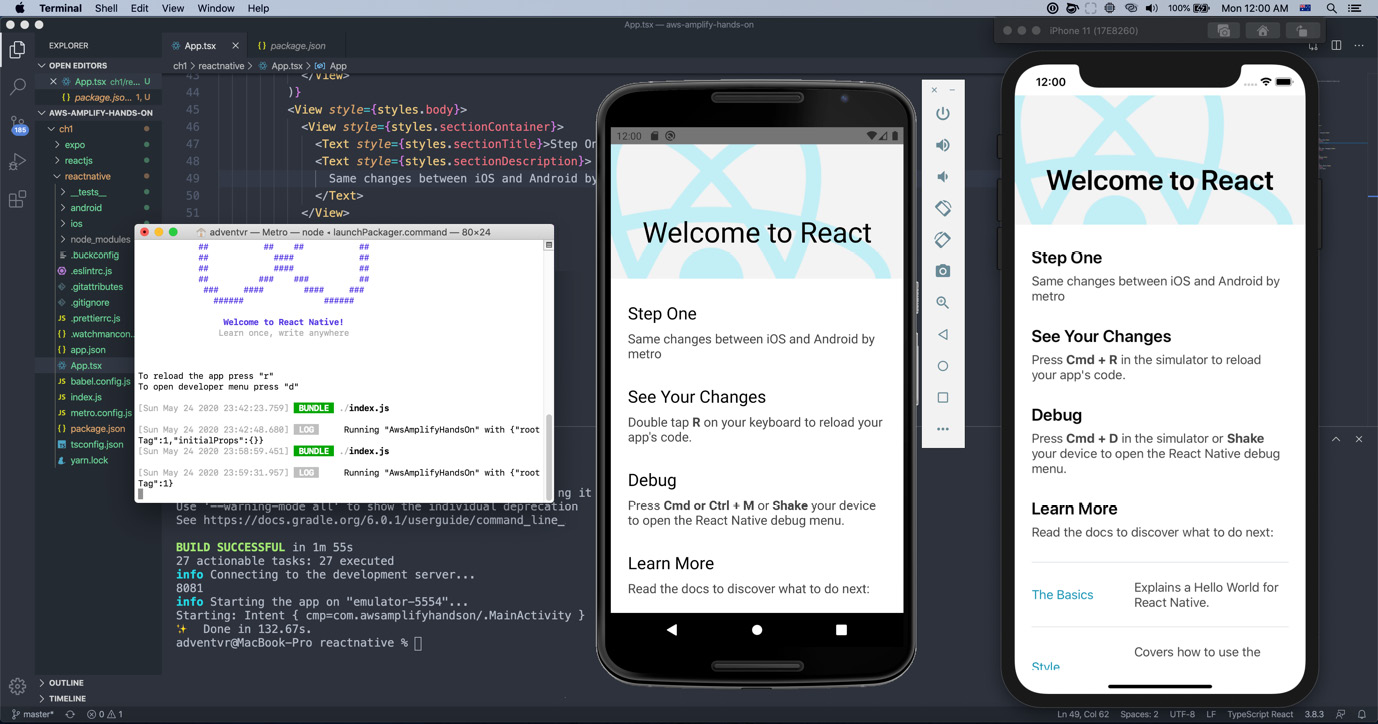Viewport: 1378px width, 724px height.
Task: Open the Help menu
Action: pos(258,8)
